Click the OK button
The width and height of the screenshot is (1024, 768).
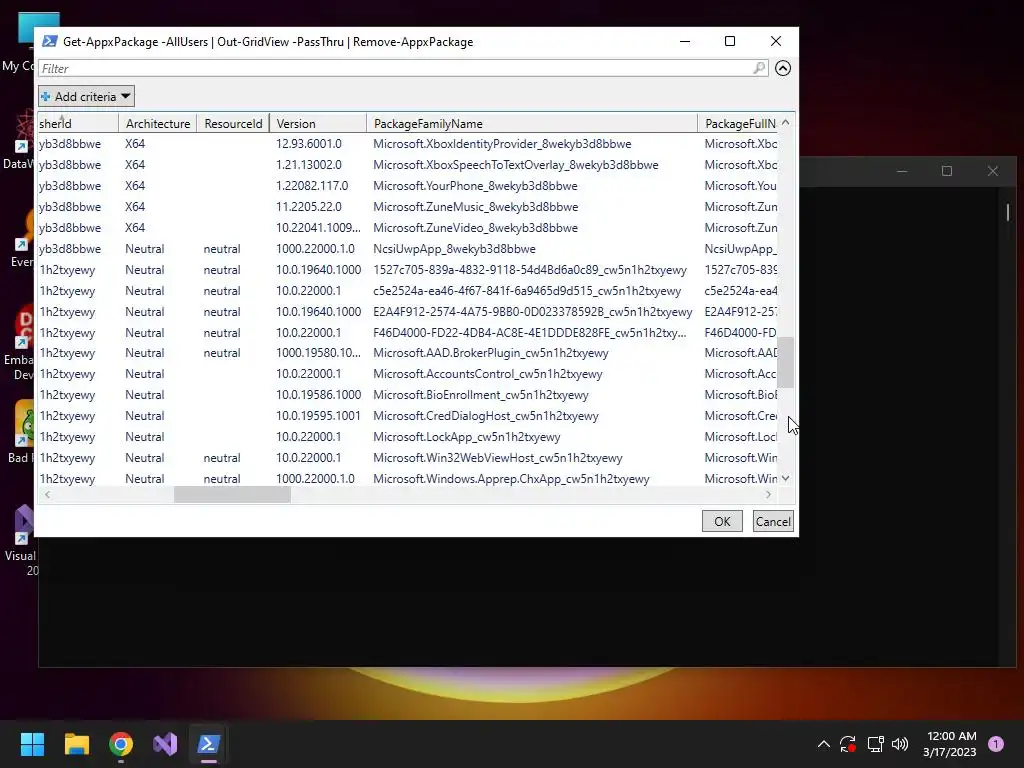[722, 521]
